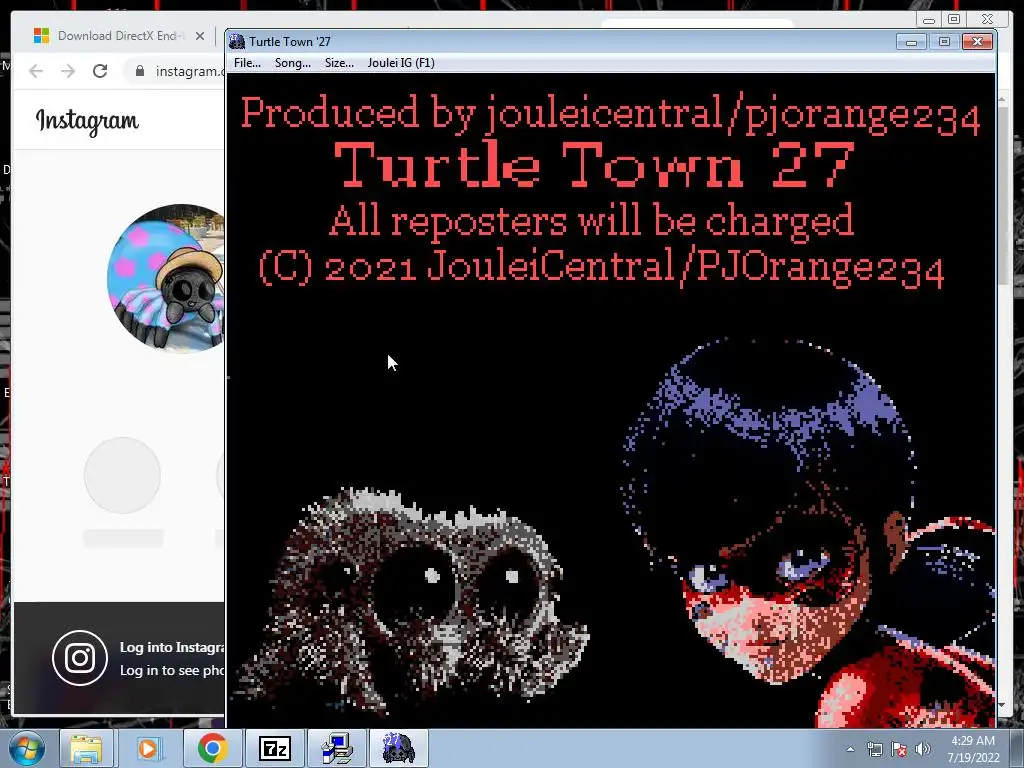This screenshot has width=1024, height=768.
Task: Click the Turtle Town '27 window title text
Action: coord(289,42)
